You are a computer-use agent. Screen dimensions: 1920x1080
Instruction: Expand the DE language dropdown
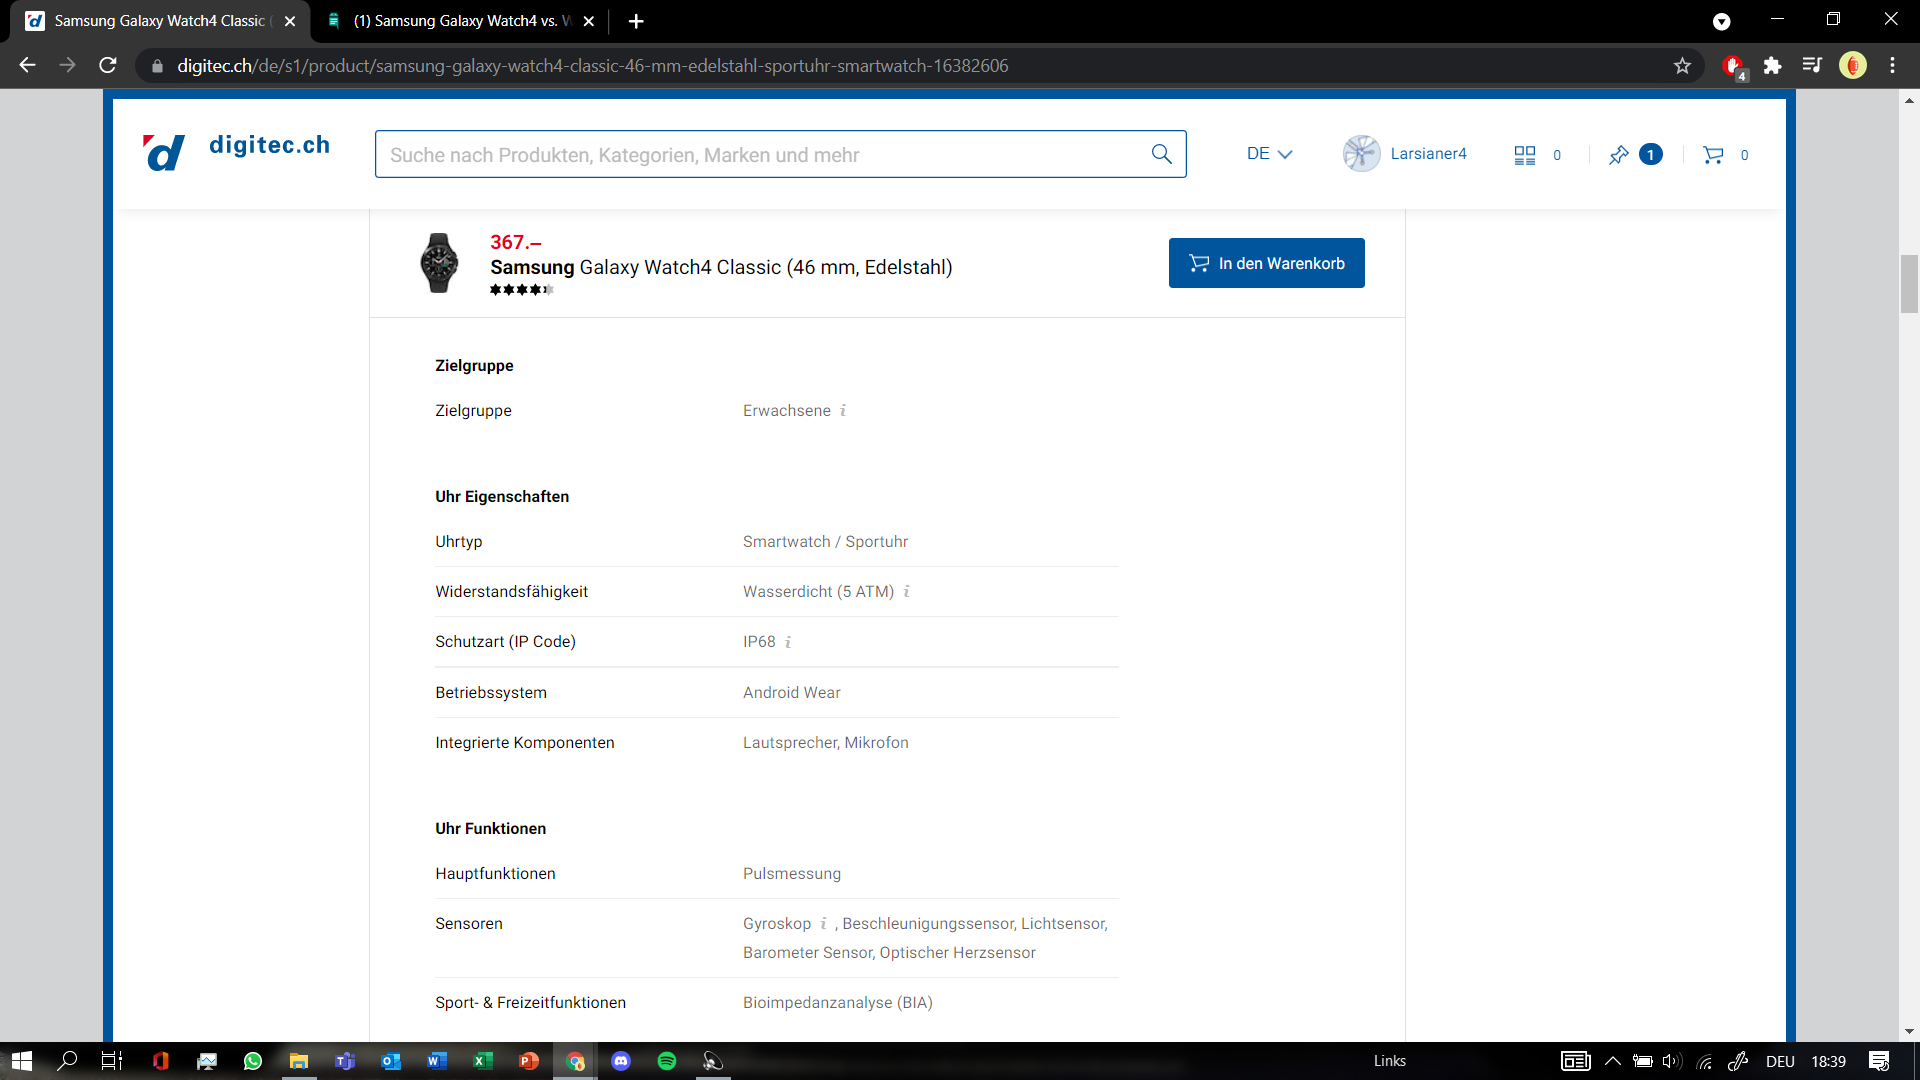[x=1269, y=154]
